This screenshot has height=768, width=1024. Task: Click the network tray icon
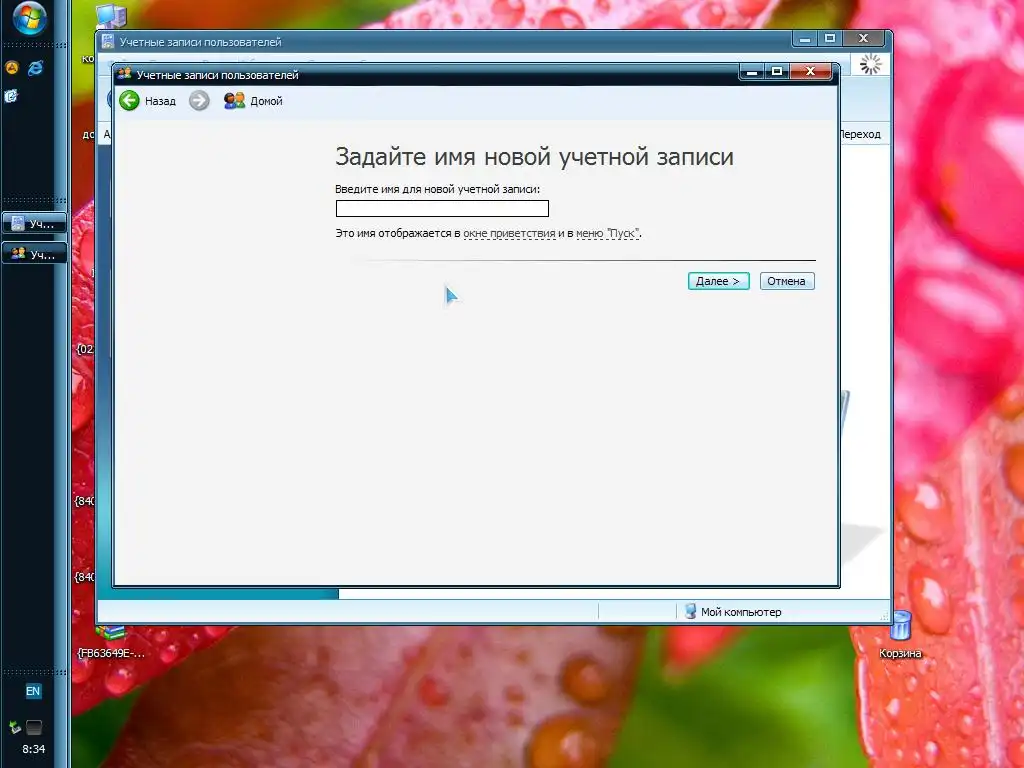(x=14, y=727)
